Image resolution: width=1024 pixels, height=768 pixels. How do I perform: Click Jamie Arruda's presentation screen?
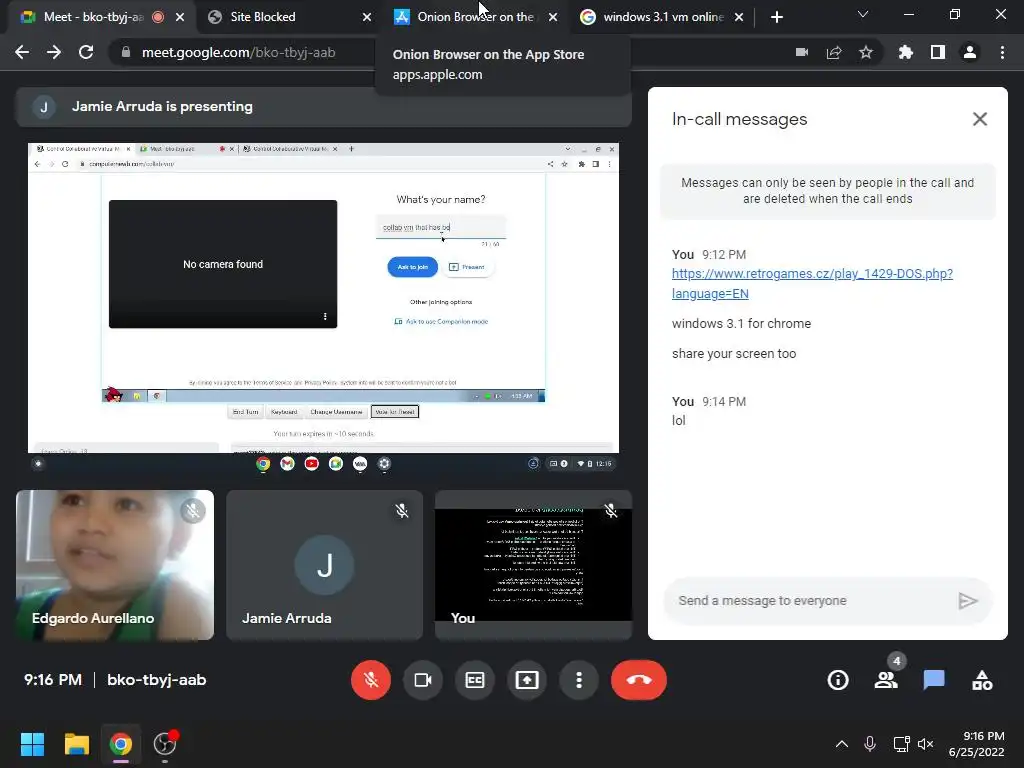point(323,307)
